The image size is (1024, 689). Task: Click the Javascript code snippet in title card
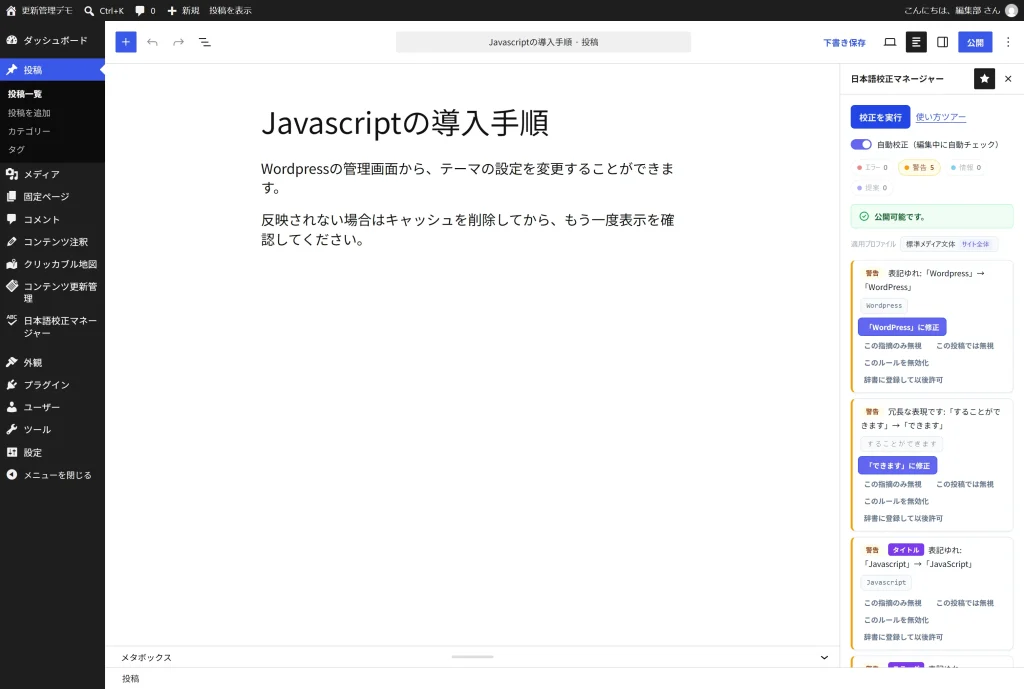[x=886, y=583]
